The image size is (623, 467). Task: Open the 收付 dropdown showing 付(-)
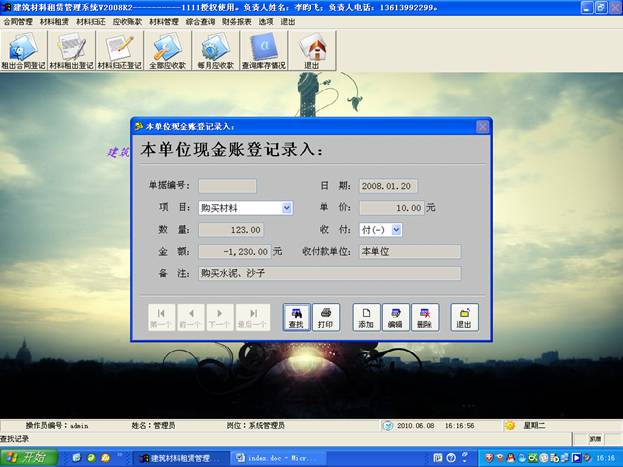(397, 230)
